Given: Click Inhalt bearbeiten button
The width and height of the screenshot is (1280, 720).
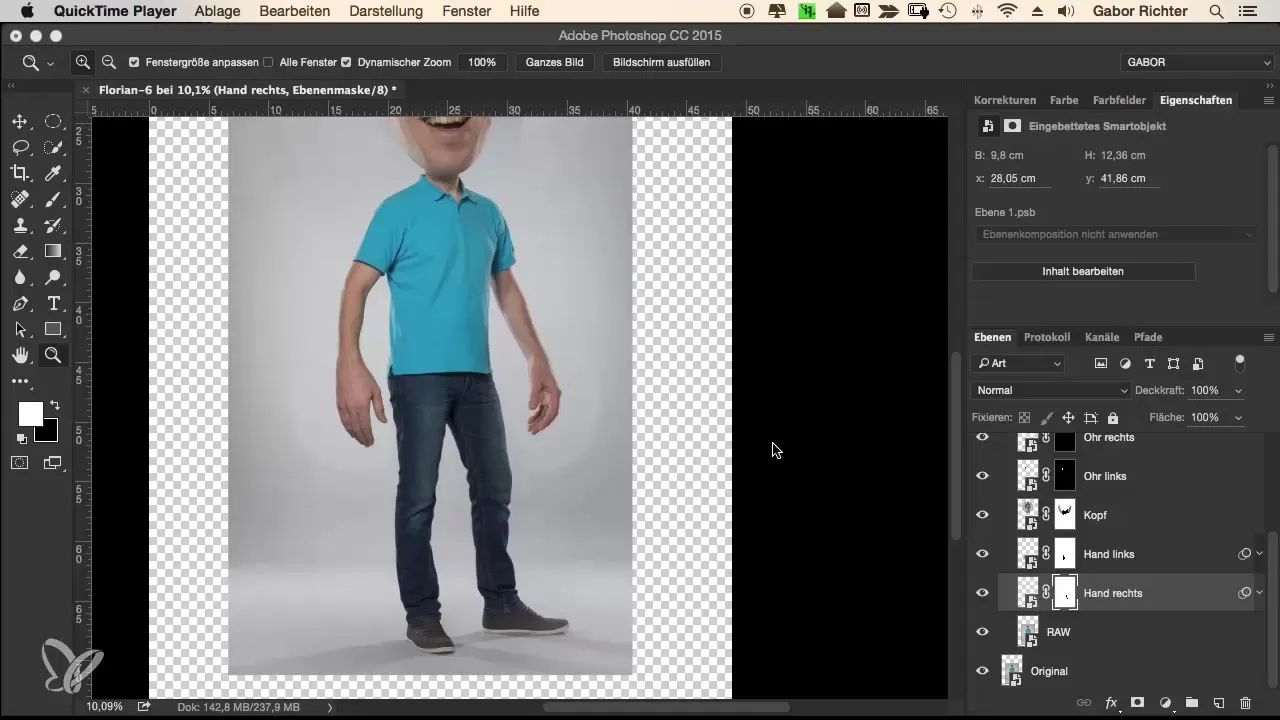Looking at the screenshot, I should 1083,271.
